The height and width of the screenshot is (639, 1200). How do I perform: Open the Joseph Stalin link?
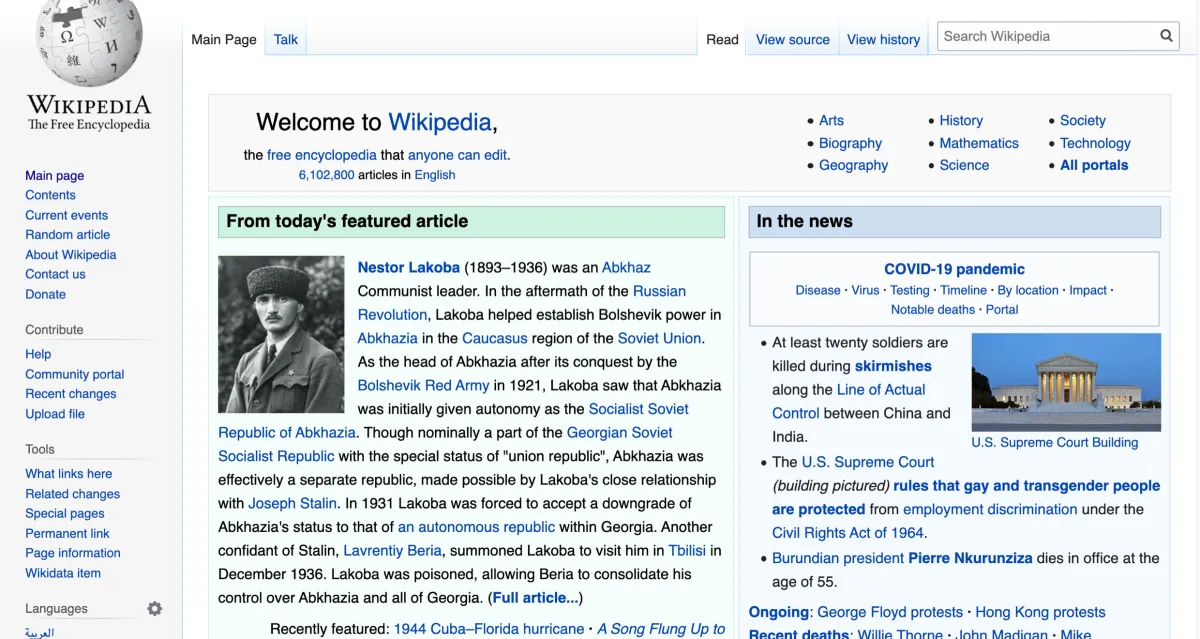click(291, 503)
